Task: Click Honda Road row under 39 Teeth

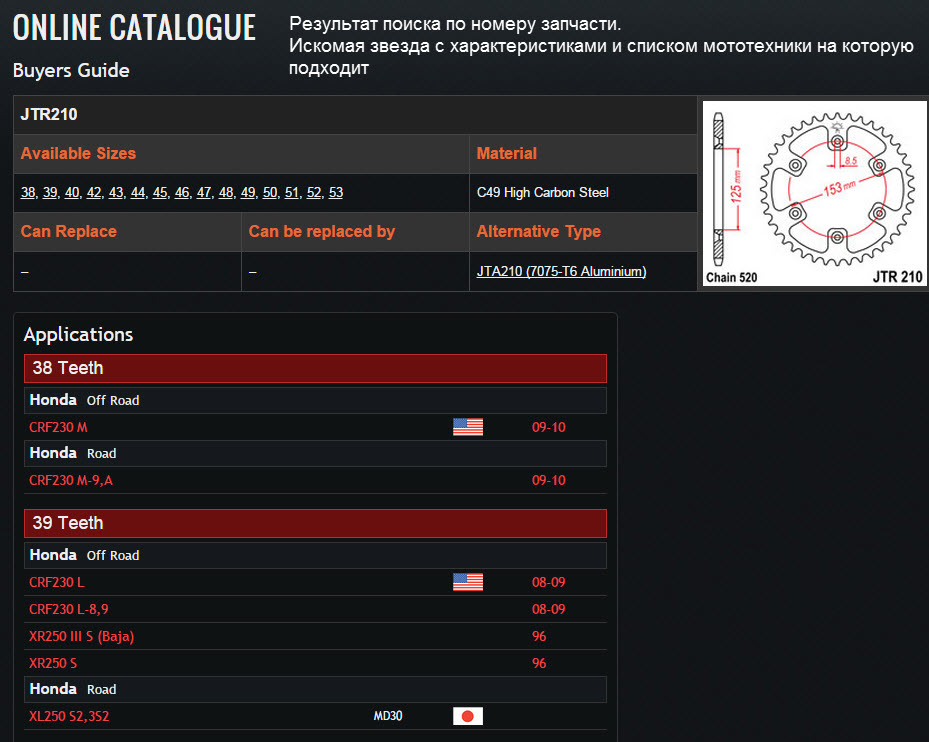Action: click(x=315, y=689)
